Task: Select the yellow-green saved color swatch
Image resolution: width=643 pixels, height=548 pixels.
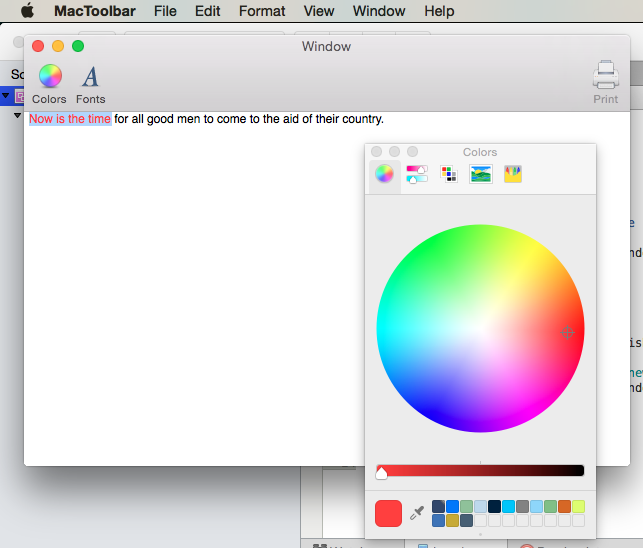Action: (579, 507)
